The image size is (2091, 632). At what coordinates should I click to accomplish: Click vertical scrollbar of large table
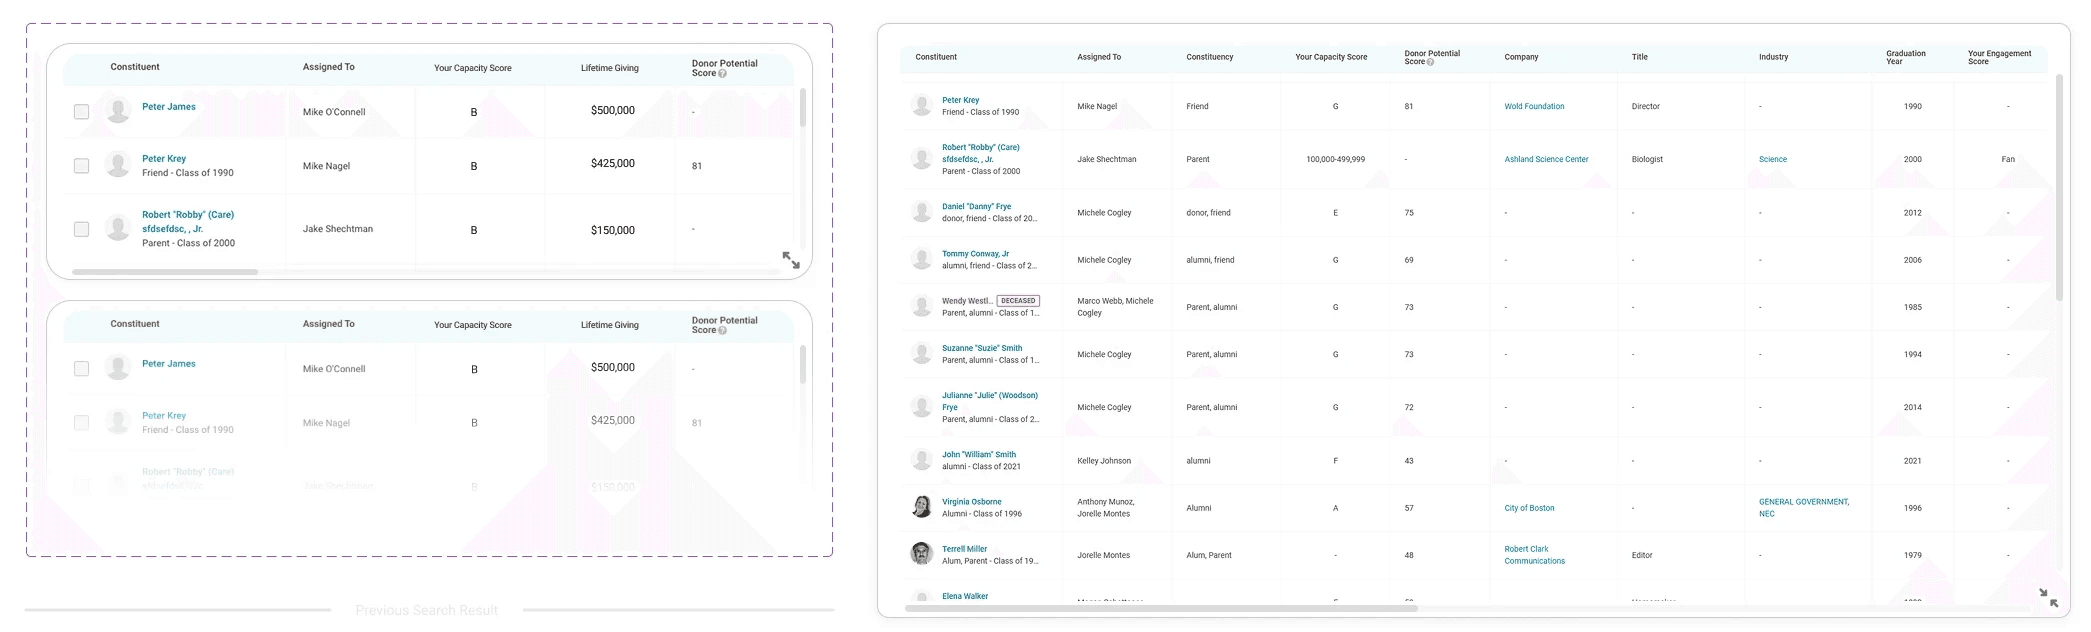(2059, 187)
